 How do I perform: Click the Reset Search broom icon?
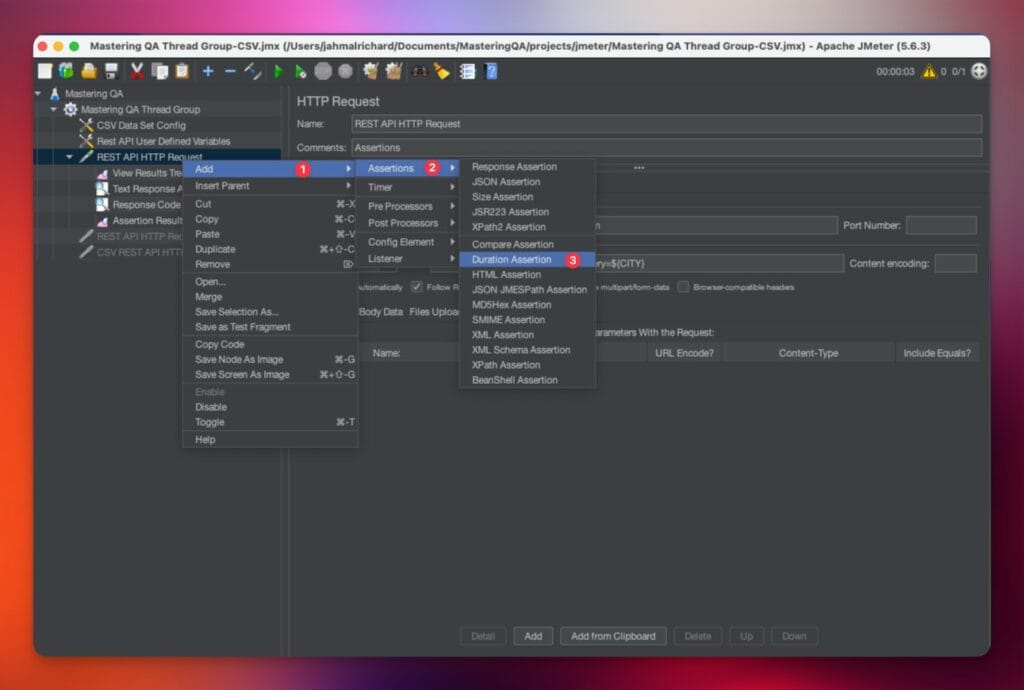442,71
